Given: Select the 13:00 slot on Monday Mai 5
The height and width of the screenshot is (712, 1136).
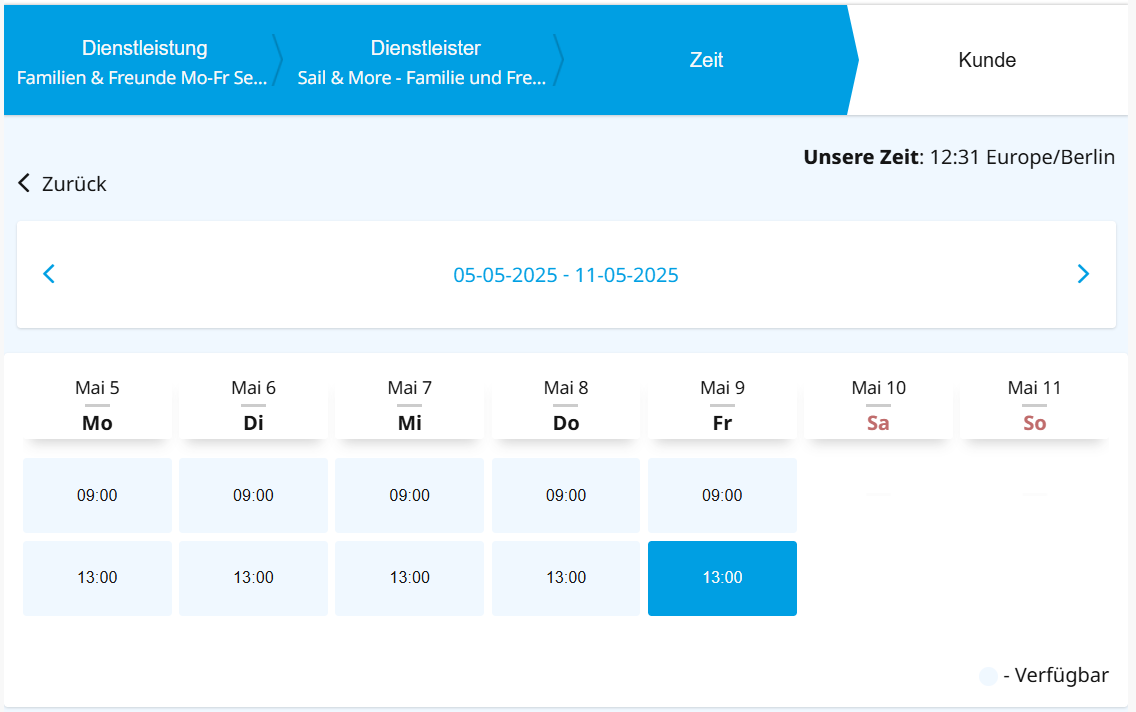Looking at the screenshot, I should coord(97,578).
